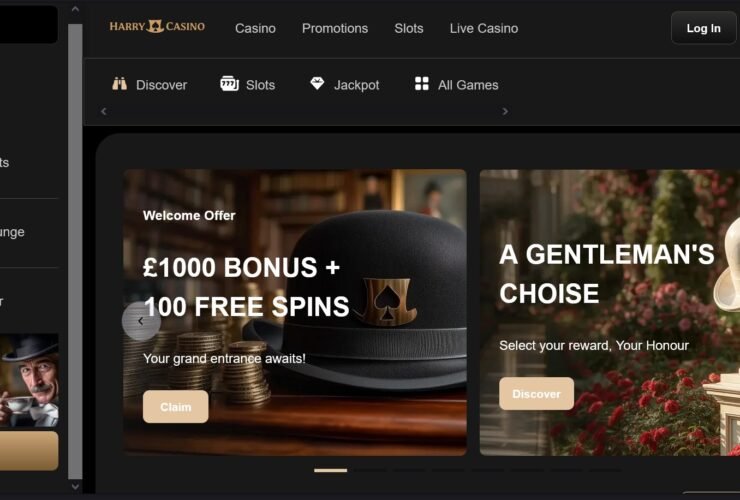Open the Promotions menu item
Viewport: 740px width, 500px height.
(335, 28)
